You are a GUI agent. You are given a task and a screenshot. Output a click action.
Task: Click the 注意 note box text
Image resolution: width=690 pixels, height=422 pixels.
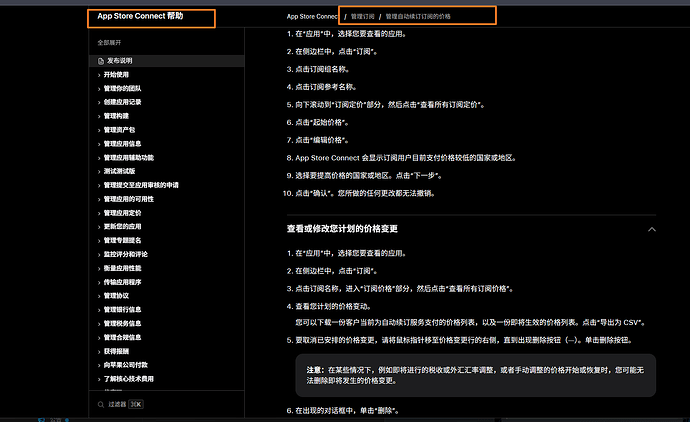[475, 375]
